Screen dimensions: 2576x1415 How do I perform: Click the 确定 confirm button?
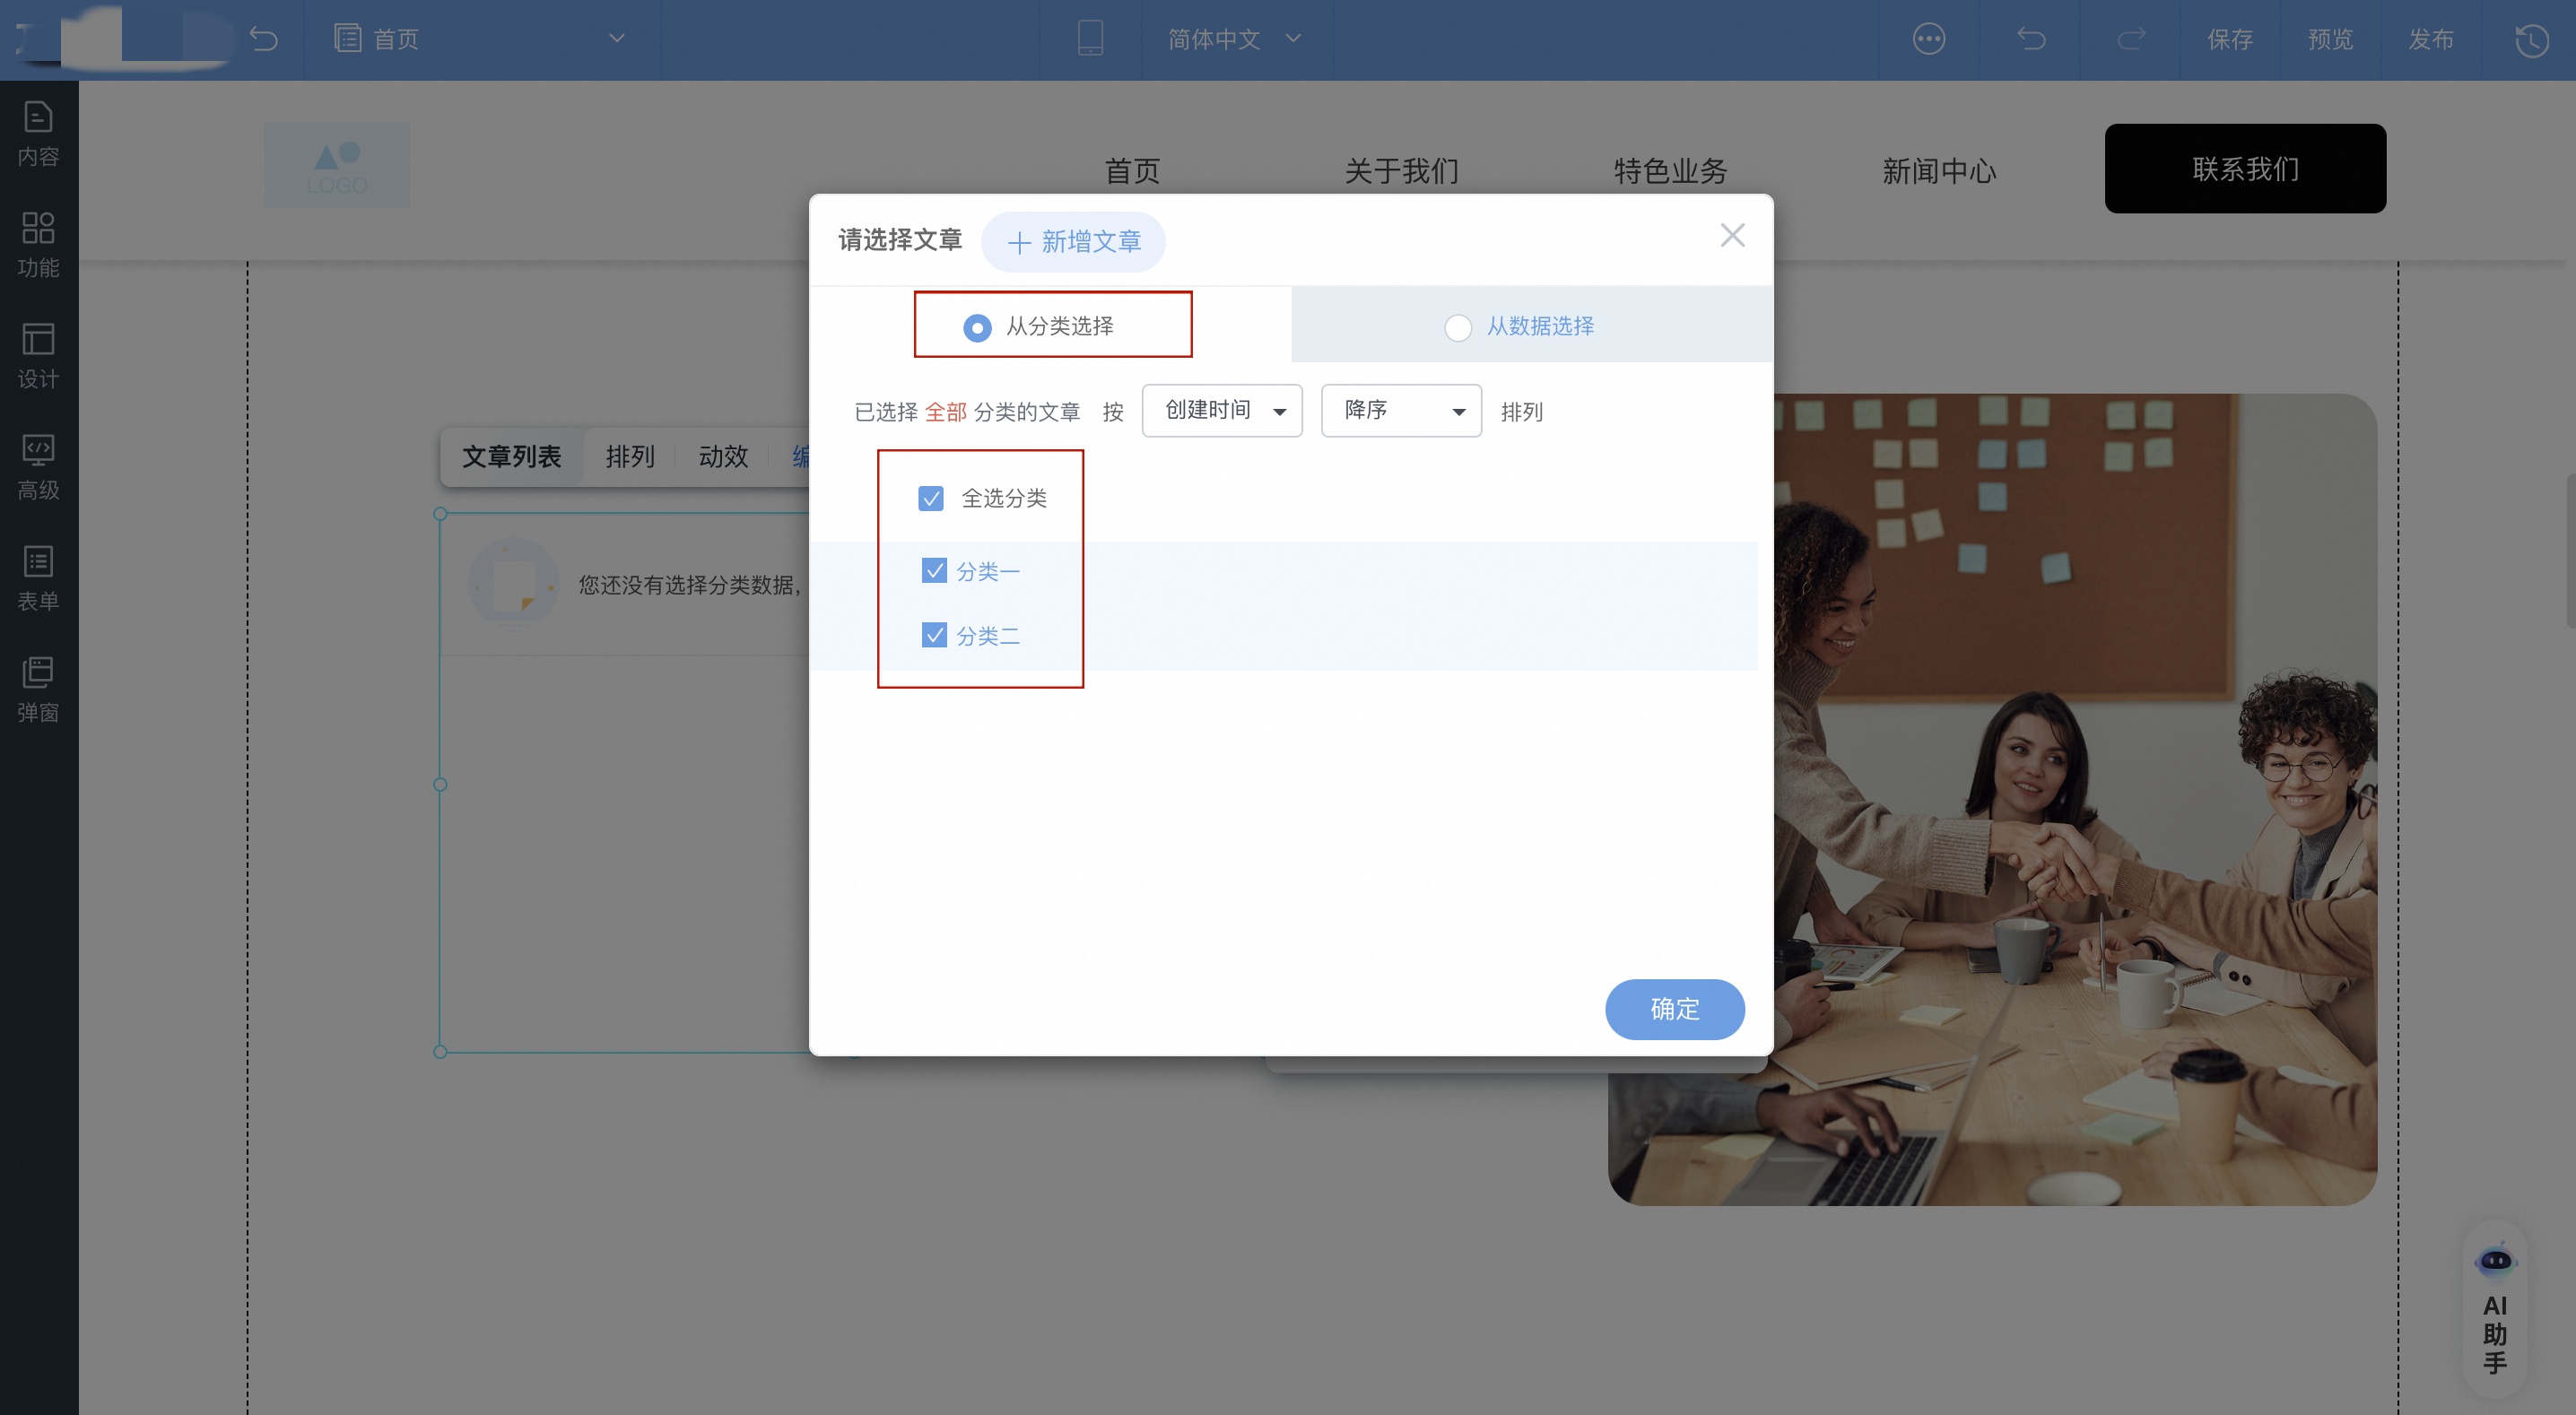coord(1674,1009)
